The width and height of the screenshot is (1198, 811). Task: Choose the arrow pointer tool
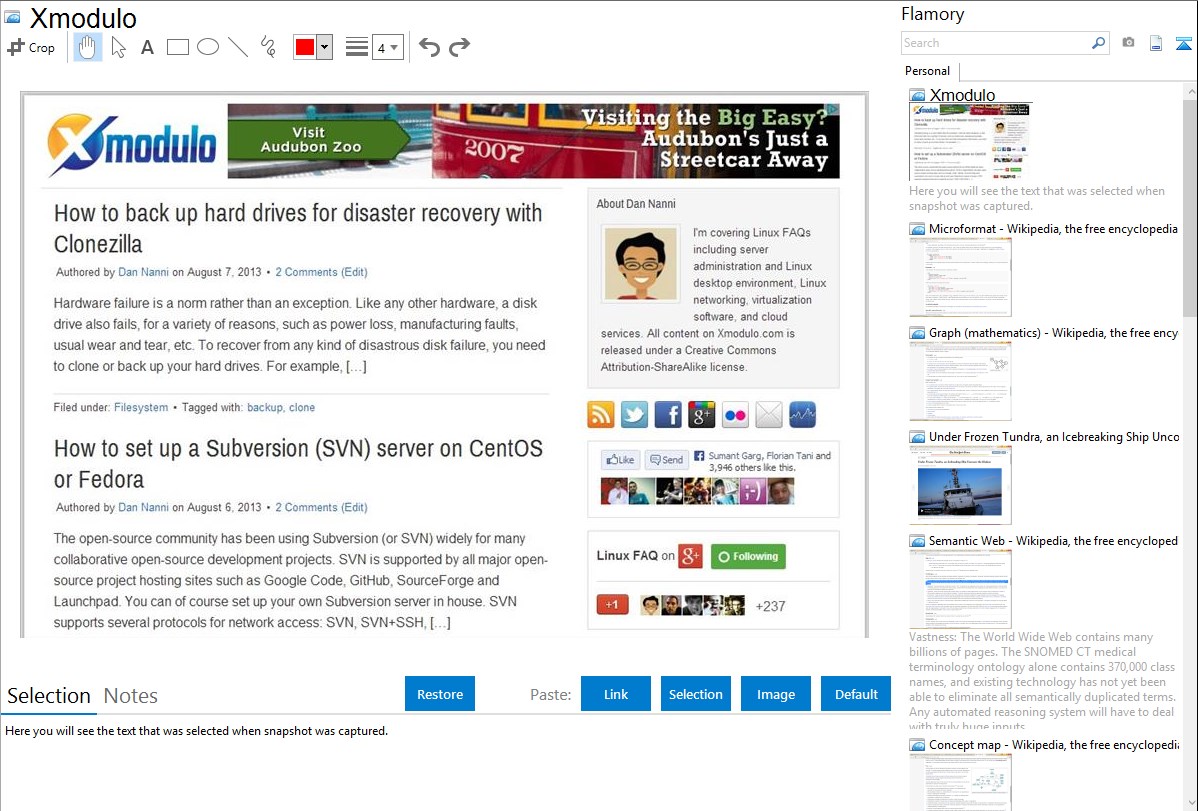coord(118,47)
